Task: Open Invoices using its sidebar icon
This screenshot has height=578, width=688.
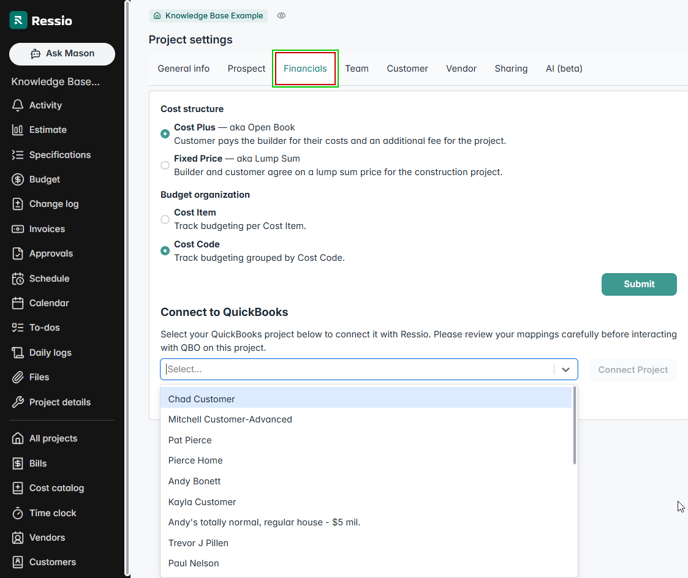Action: 18,229
